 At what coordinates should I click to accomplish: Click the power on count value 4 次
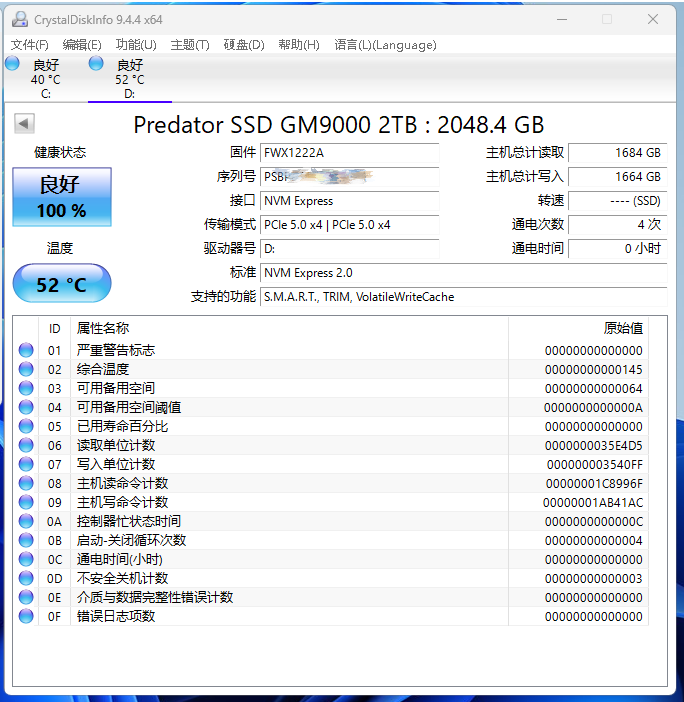click(x=618, y=225)
